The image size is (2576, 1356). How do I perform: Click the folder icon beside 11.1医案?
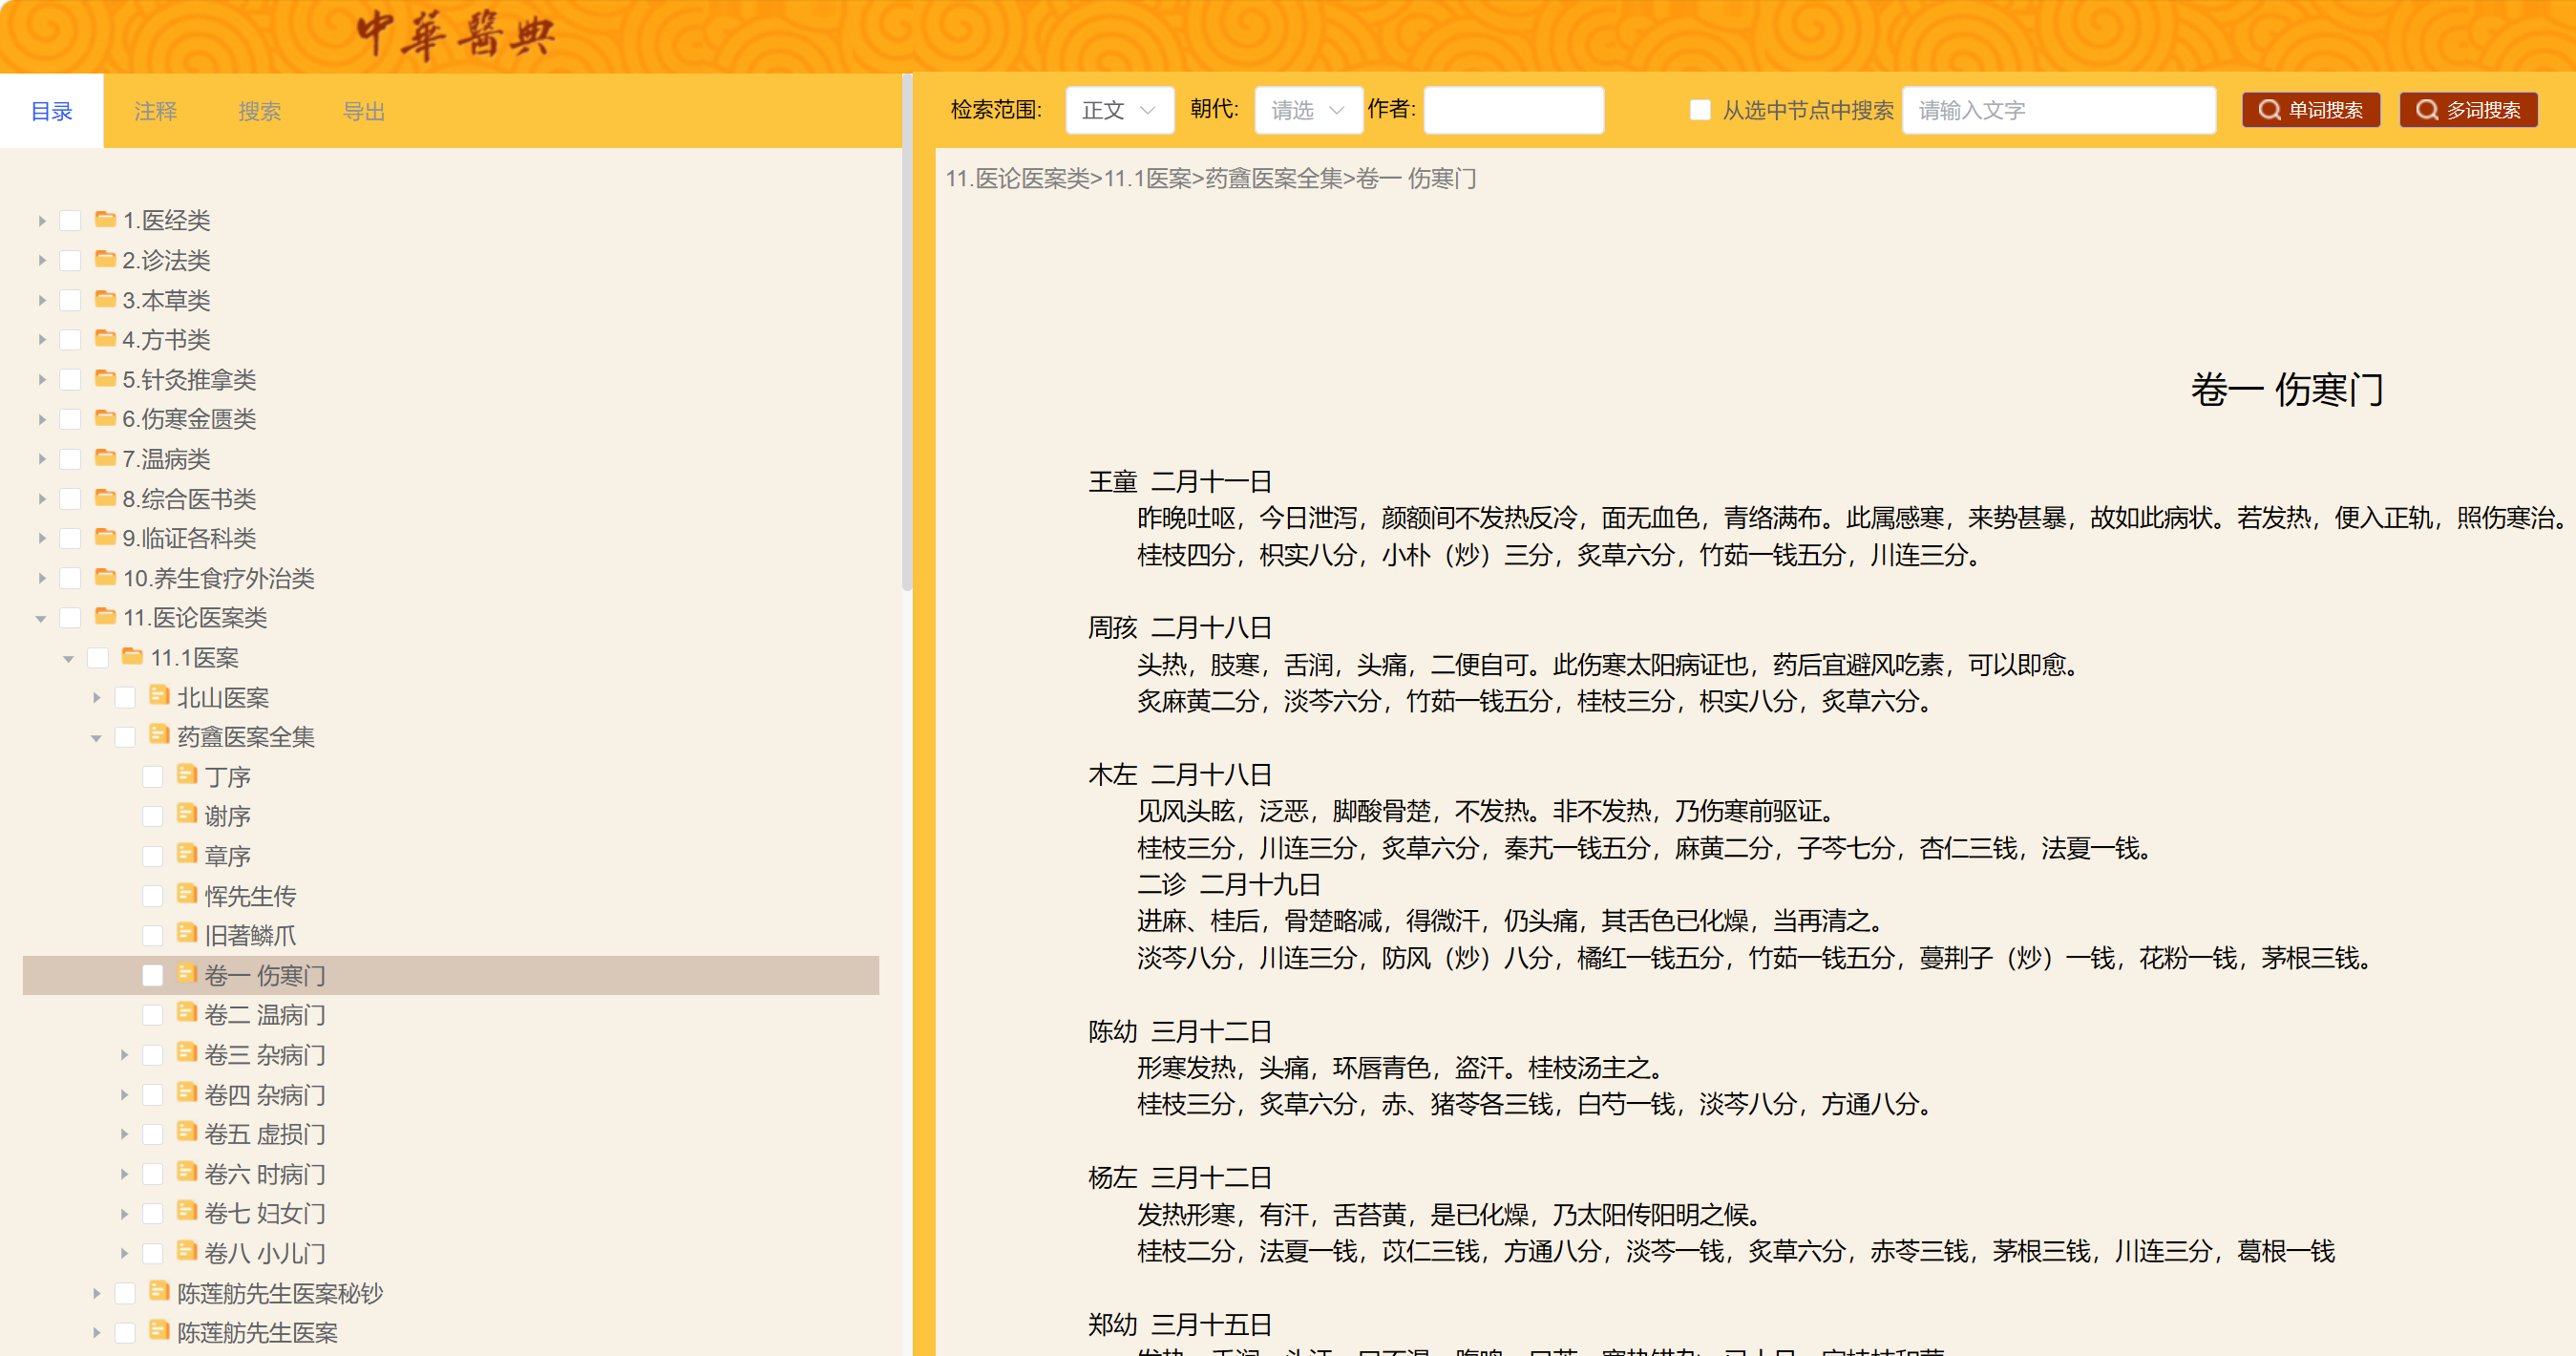tap(132, 657)
